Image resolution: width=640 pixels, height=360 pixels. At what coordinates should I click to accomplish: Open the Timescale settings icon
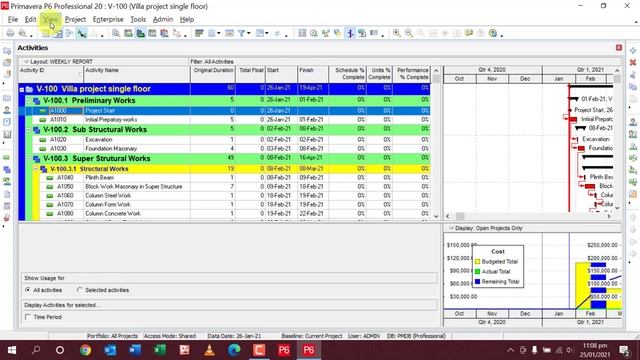pos(229,33)
